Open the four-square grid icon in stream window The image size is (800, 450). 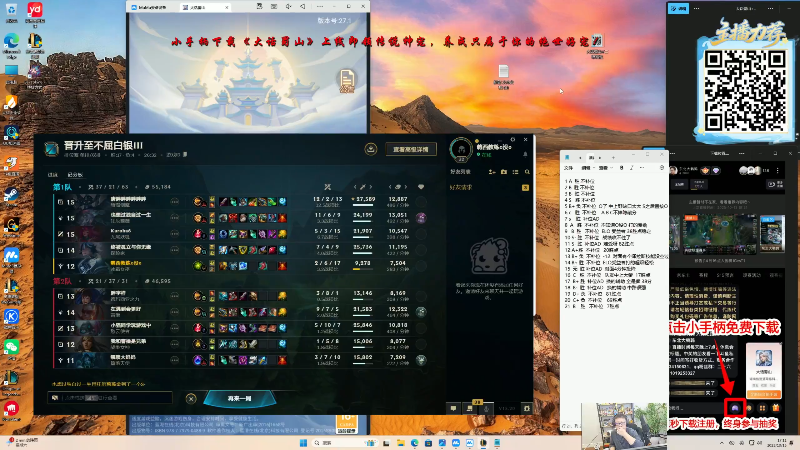(762, 408)
